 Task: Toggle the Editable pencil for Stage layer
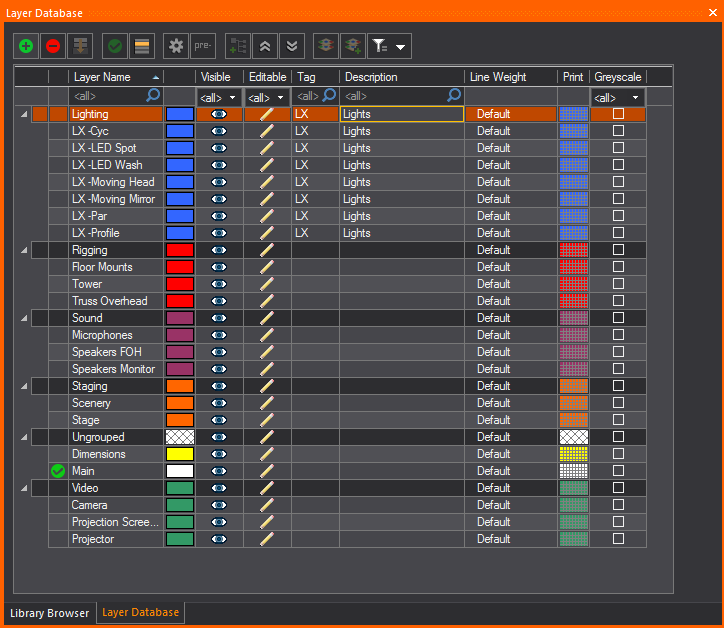[267, 420]
